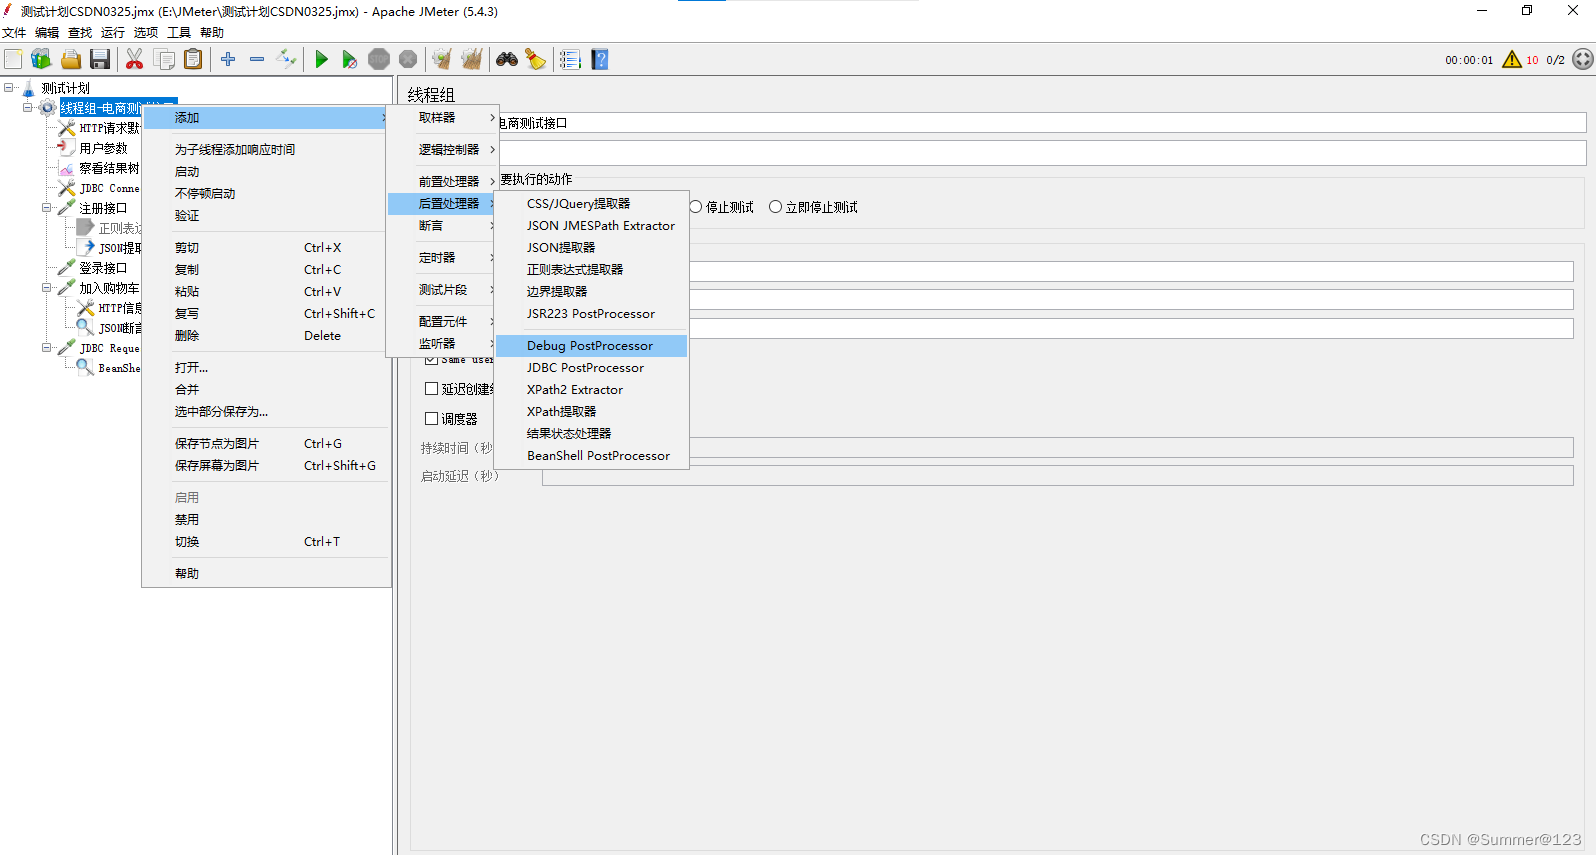
Task: Select the 登录接口 tree item
Action: [103, 268]
